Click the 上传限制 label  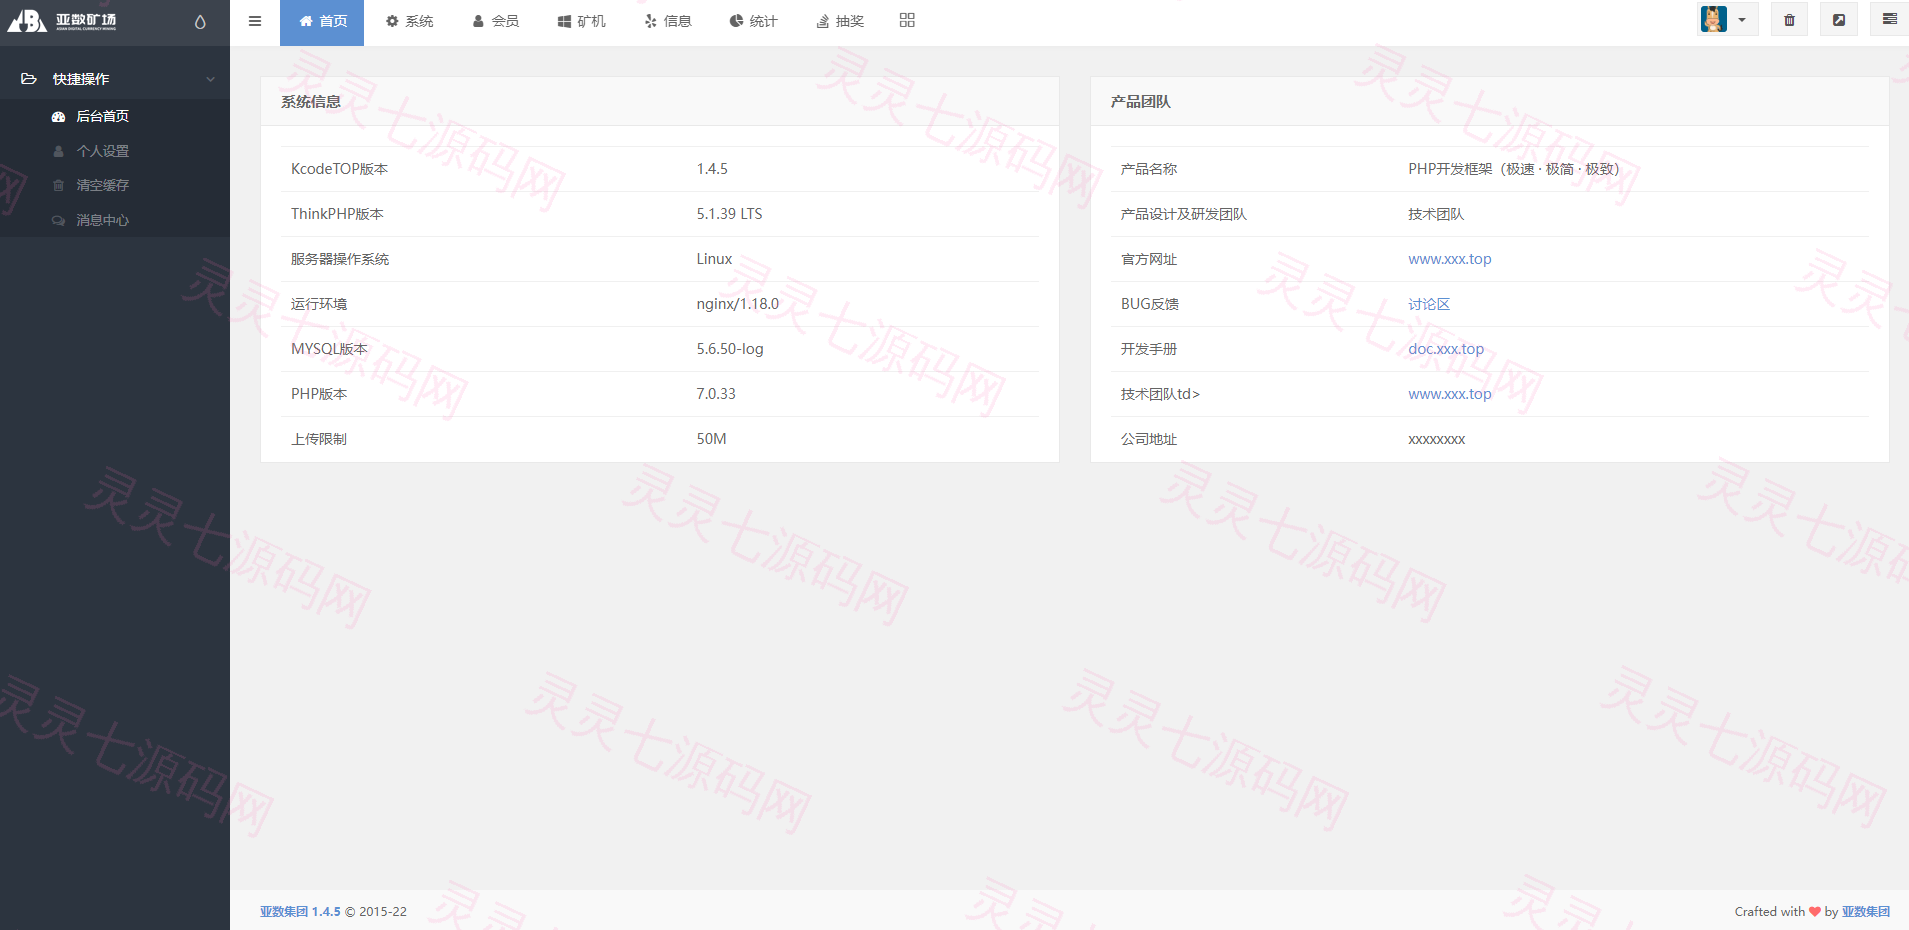coord(319,439)
